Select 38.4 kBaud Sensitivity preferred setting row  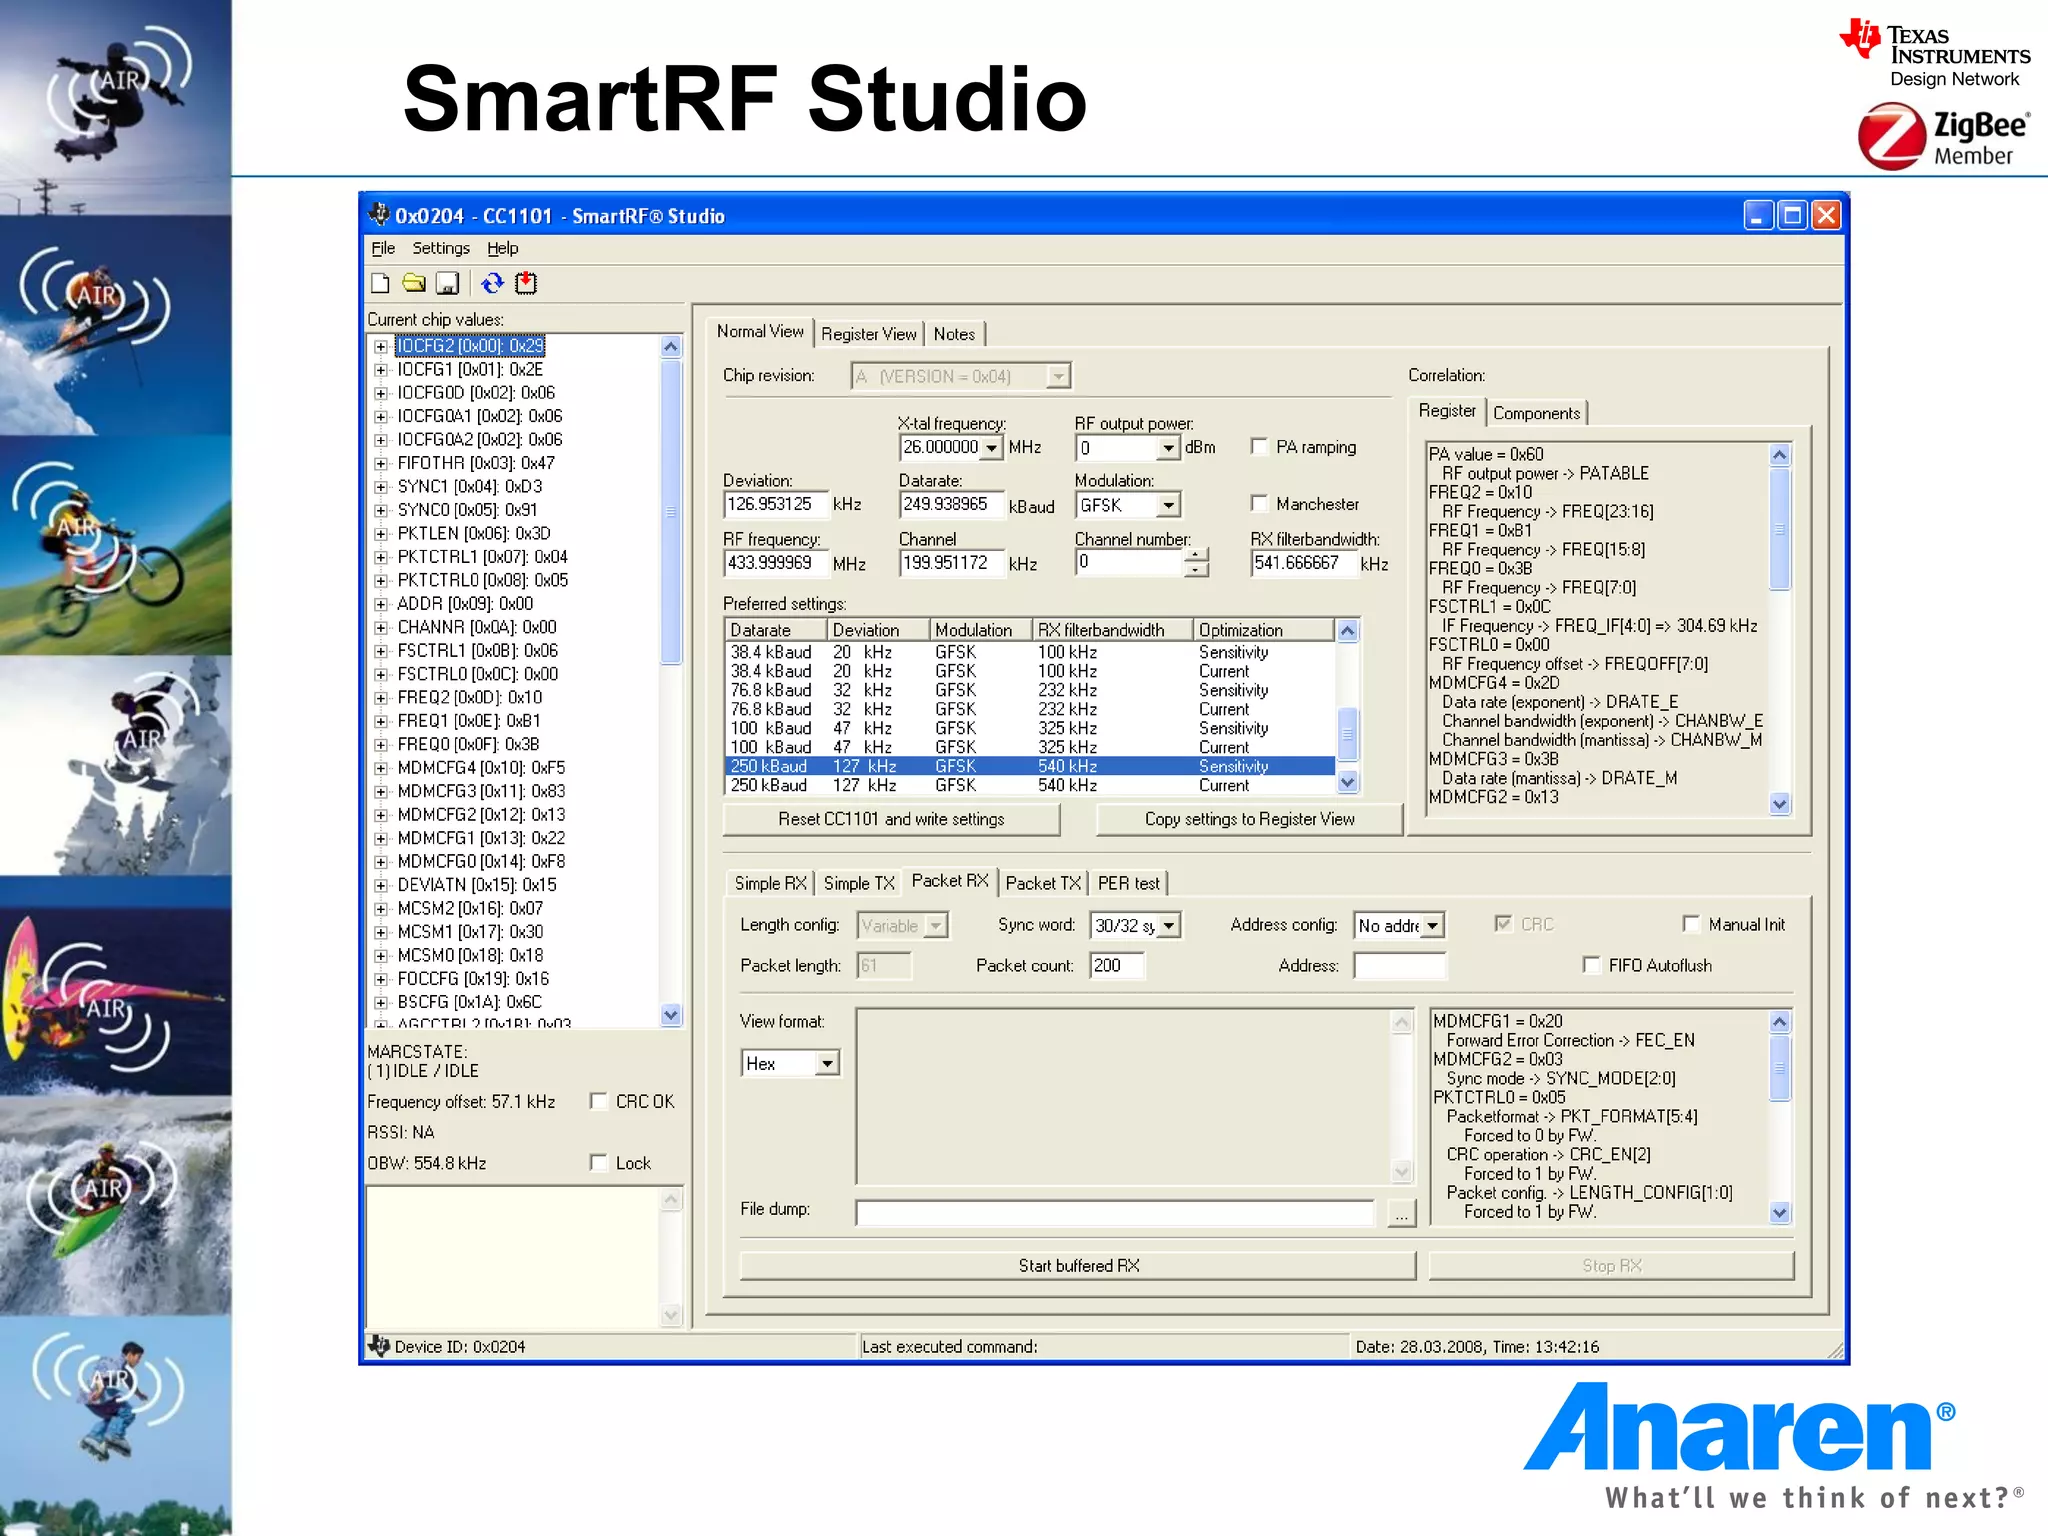tap(1029, 652)
